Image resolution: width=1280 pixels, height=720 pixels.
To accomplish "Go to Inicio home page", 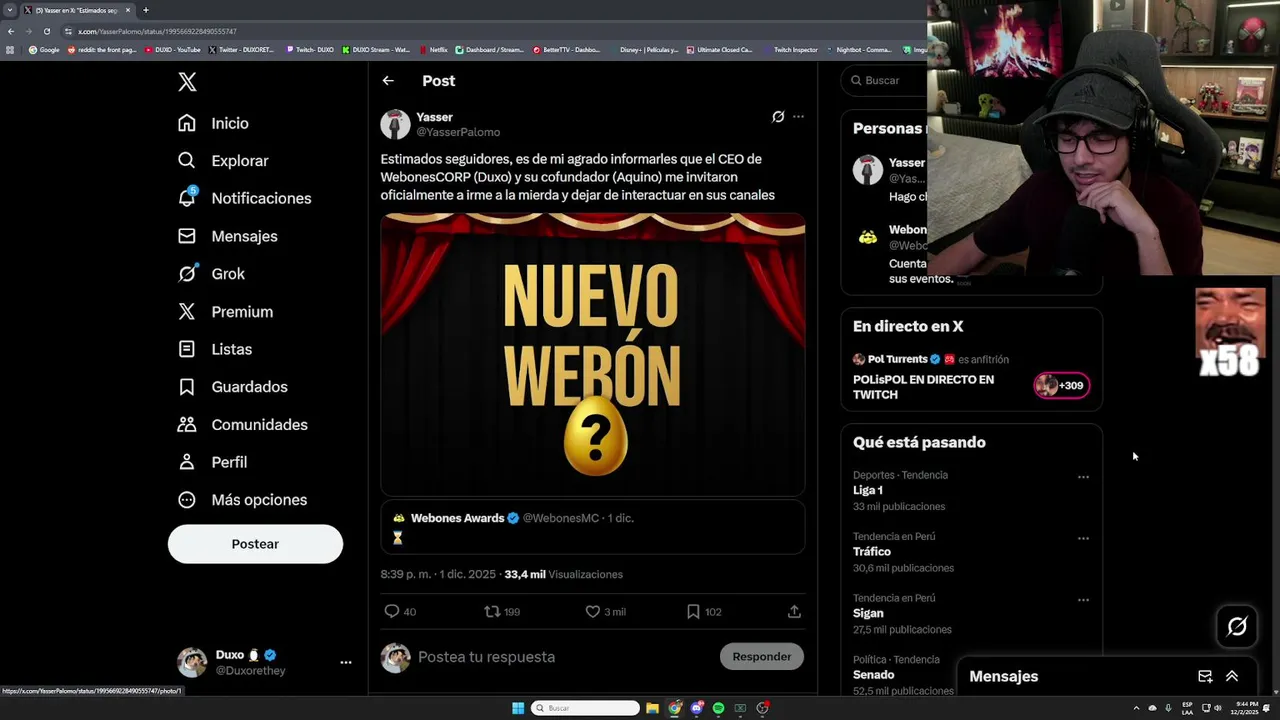I will click(213, 123).
